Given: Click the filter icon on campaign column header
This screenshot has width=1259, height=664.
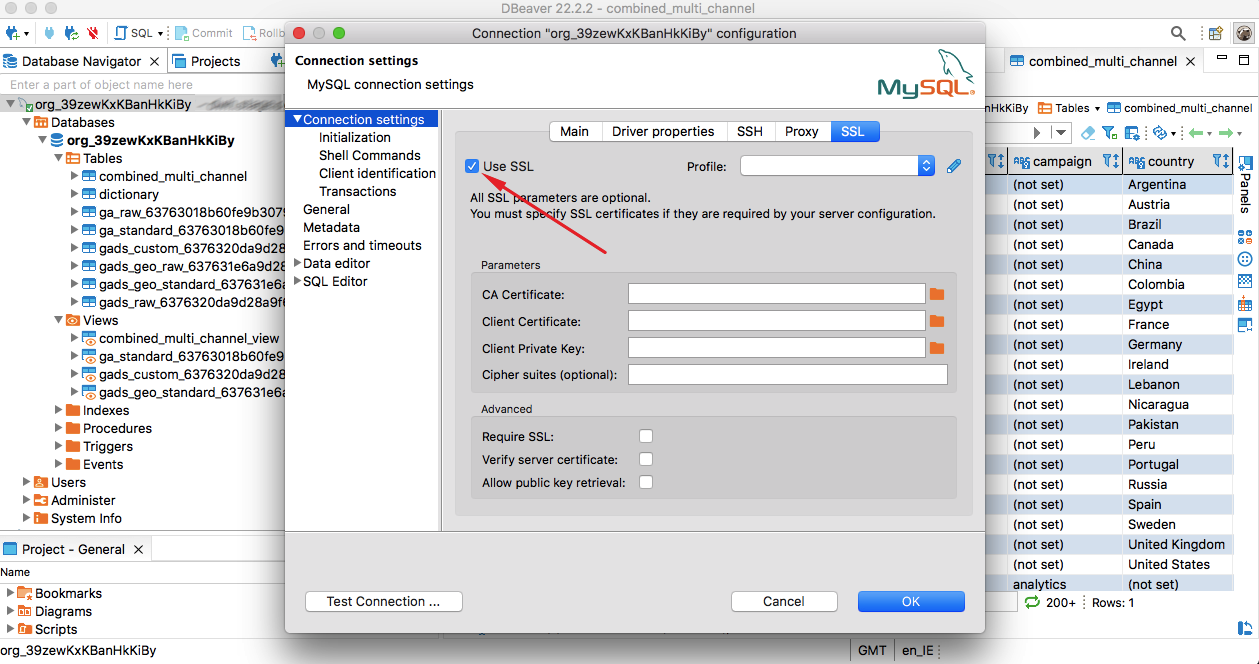Looking at the screenshot, I should 1110,161.
